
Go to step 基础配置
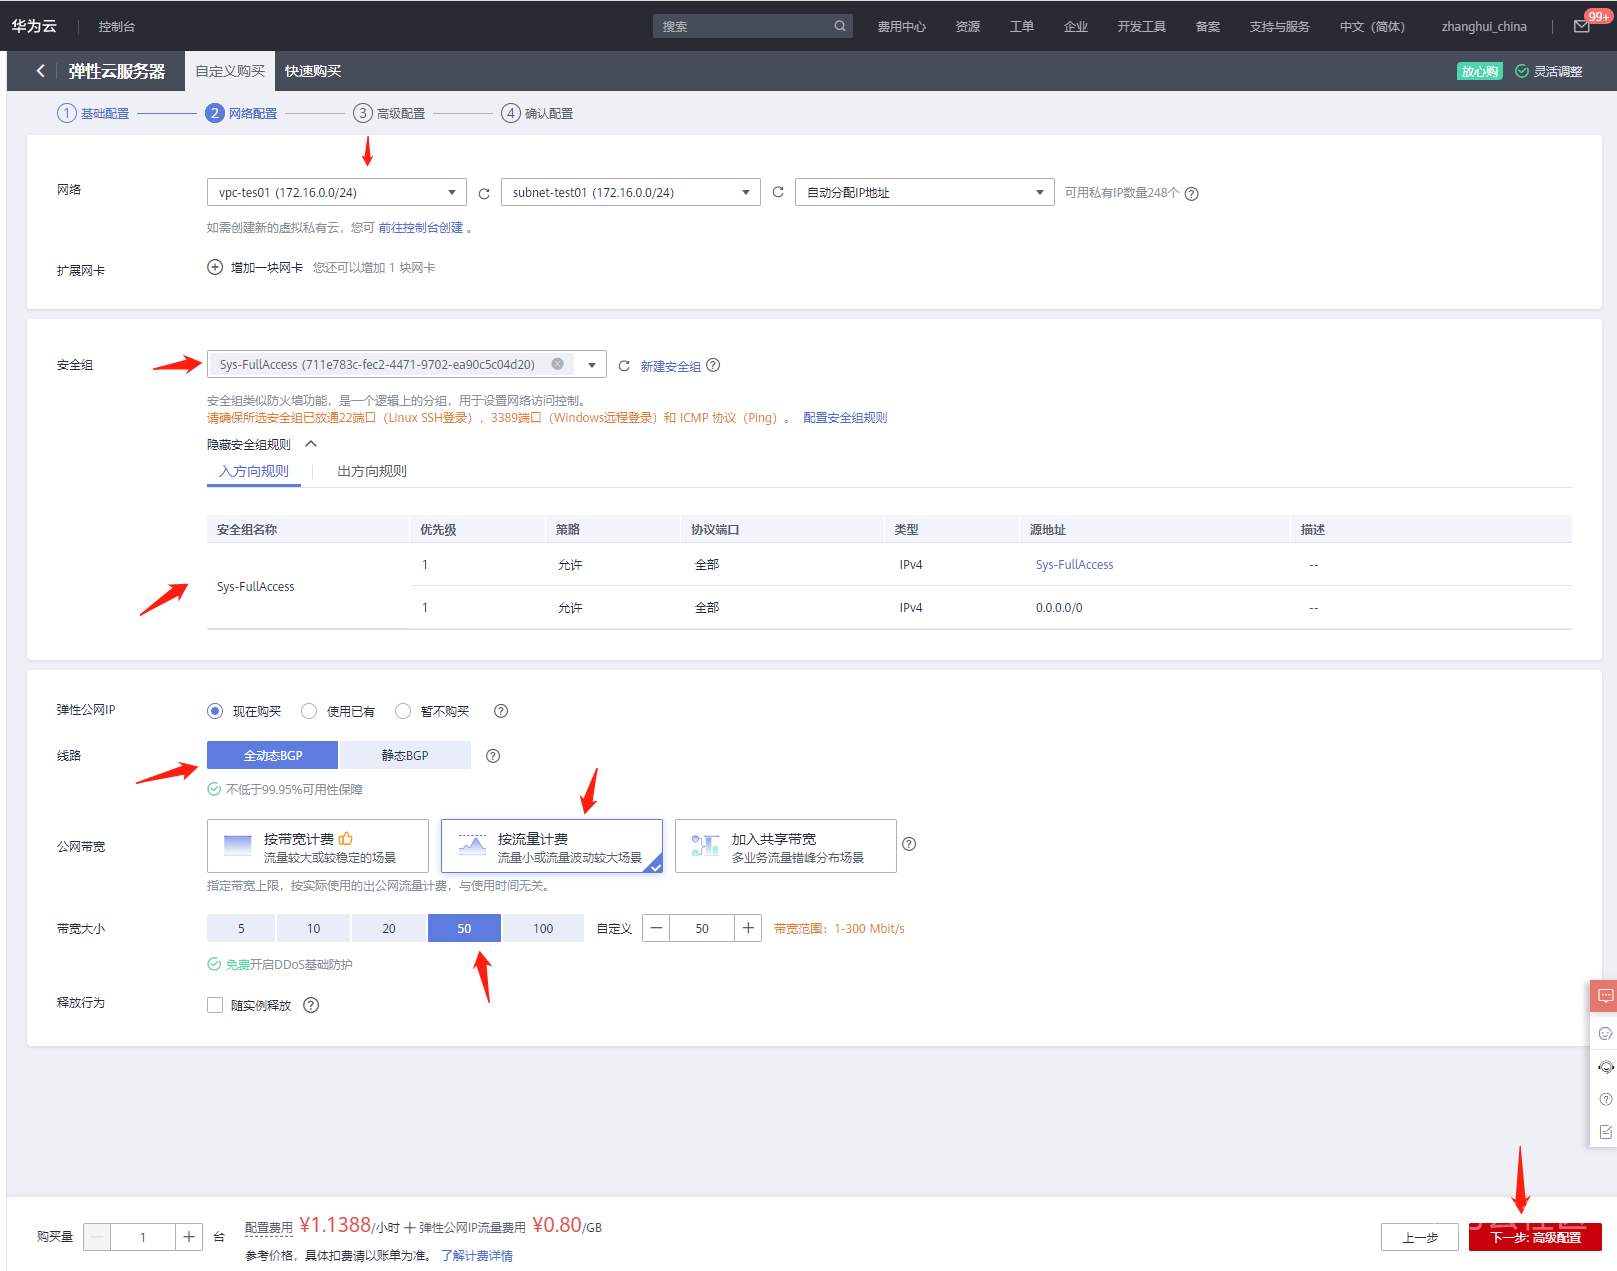pos(93,113)
